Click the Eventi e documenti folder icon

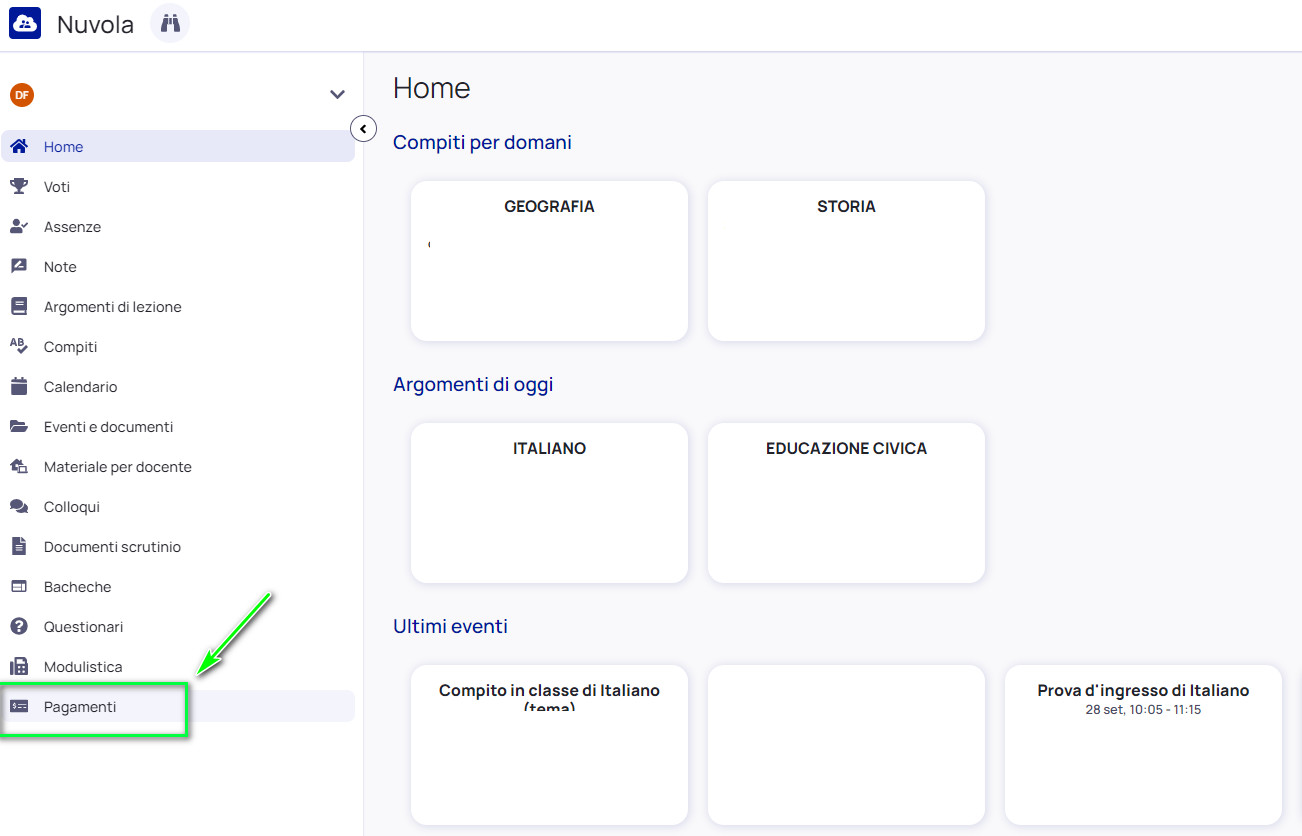tap(19, 426)
